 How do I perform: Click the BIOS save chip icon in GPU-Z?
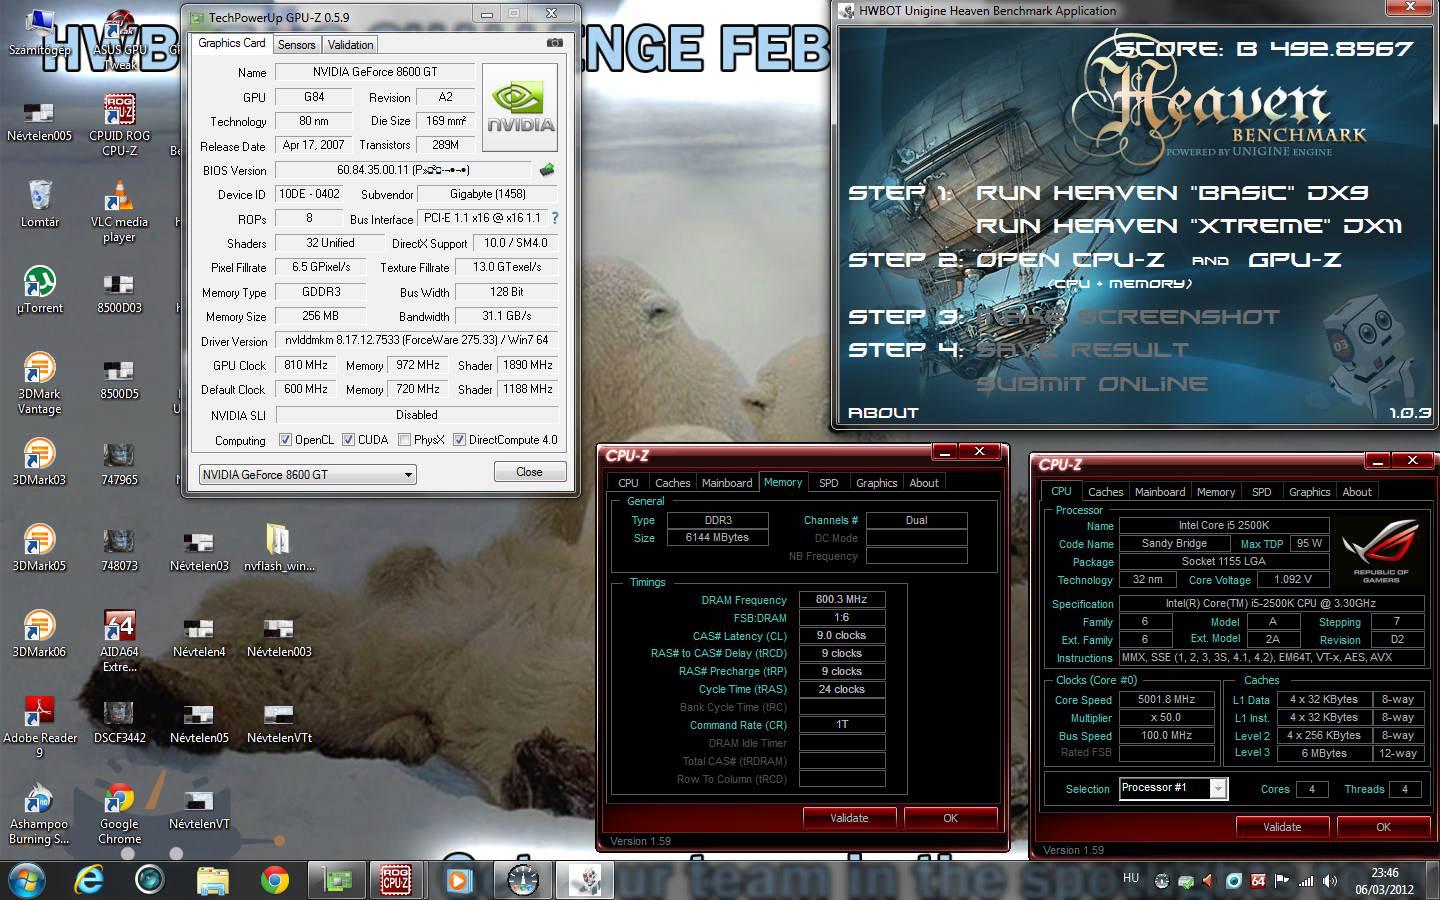(547, 170)
